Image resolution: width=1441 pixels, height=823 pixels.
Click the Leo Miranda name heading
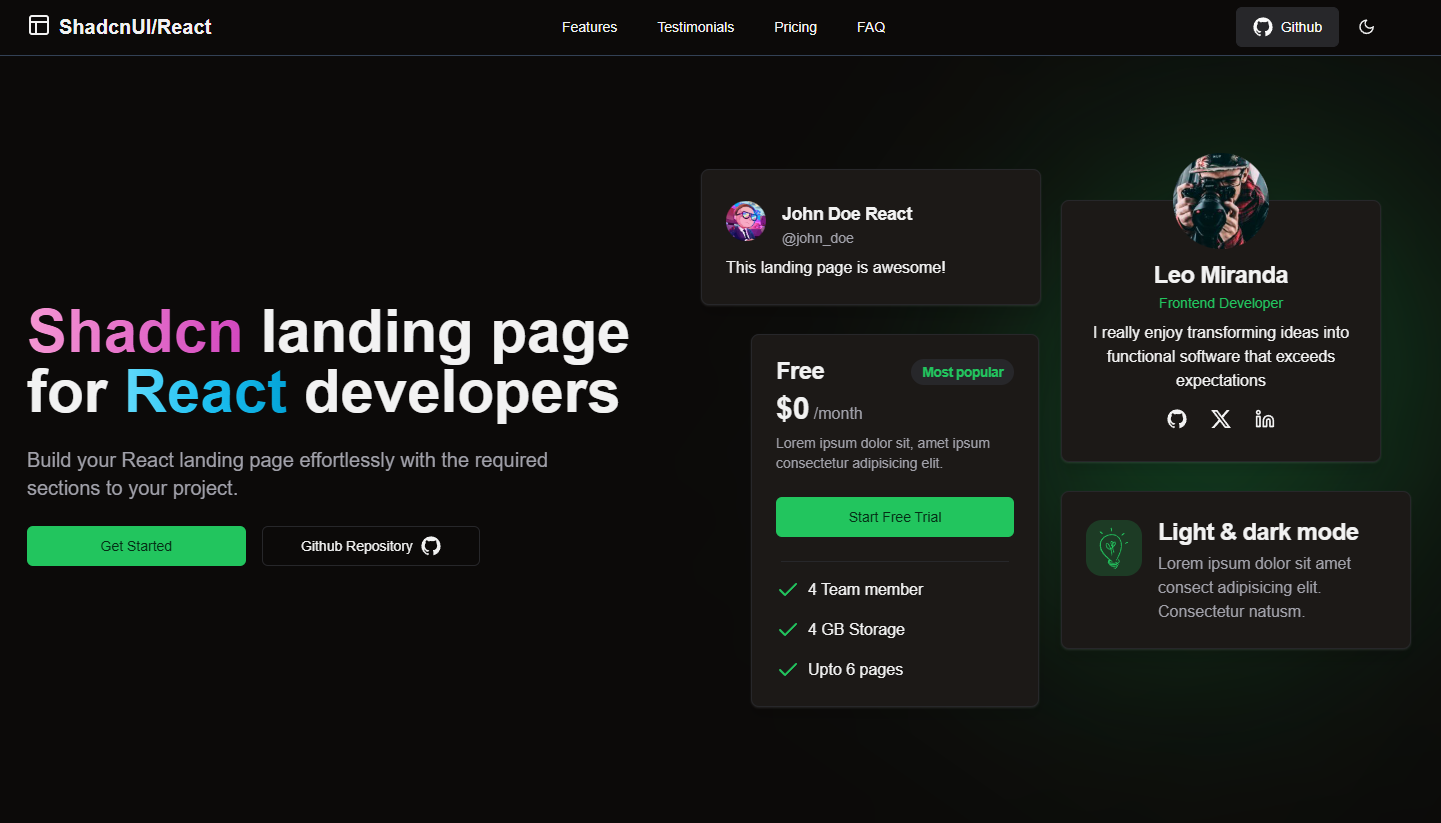click(1221, 275)
